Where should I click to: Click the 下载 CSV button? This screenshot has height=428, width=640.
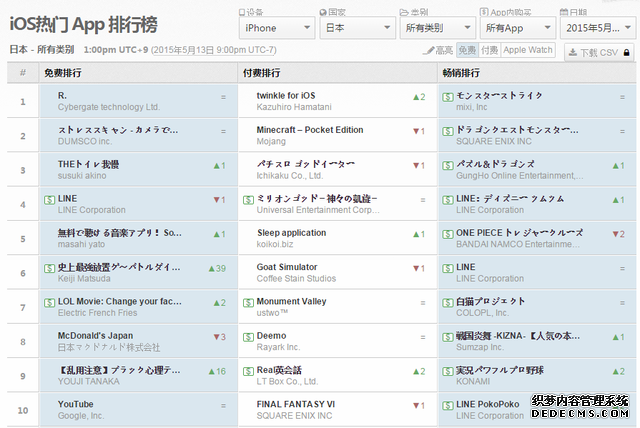click(x=600, y=53)
